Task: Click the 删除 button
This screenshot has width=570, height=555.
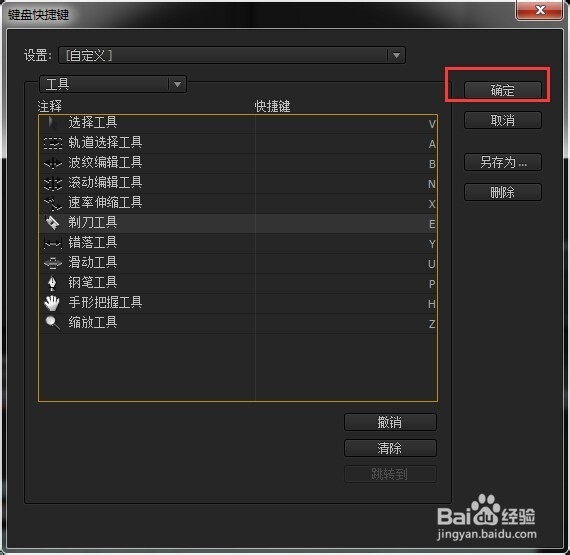Action: (x=502, y=192)
